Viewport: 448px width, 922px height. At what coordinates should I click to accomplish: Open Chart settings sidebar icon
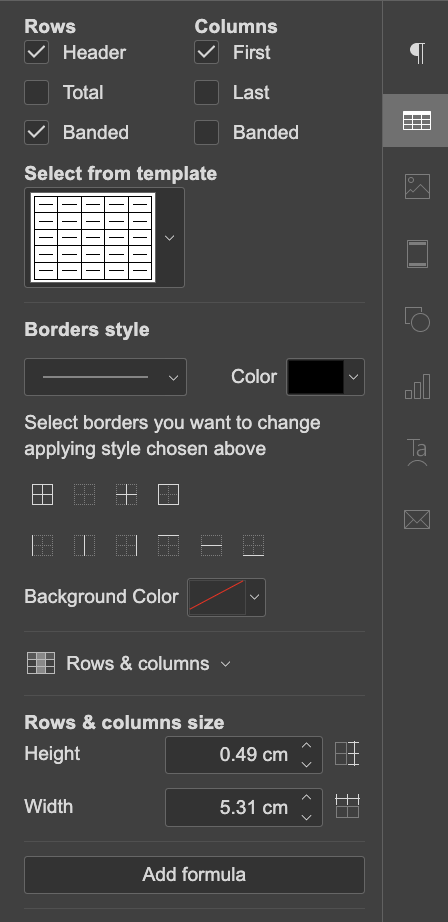click(417, 386)
